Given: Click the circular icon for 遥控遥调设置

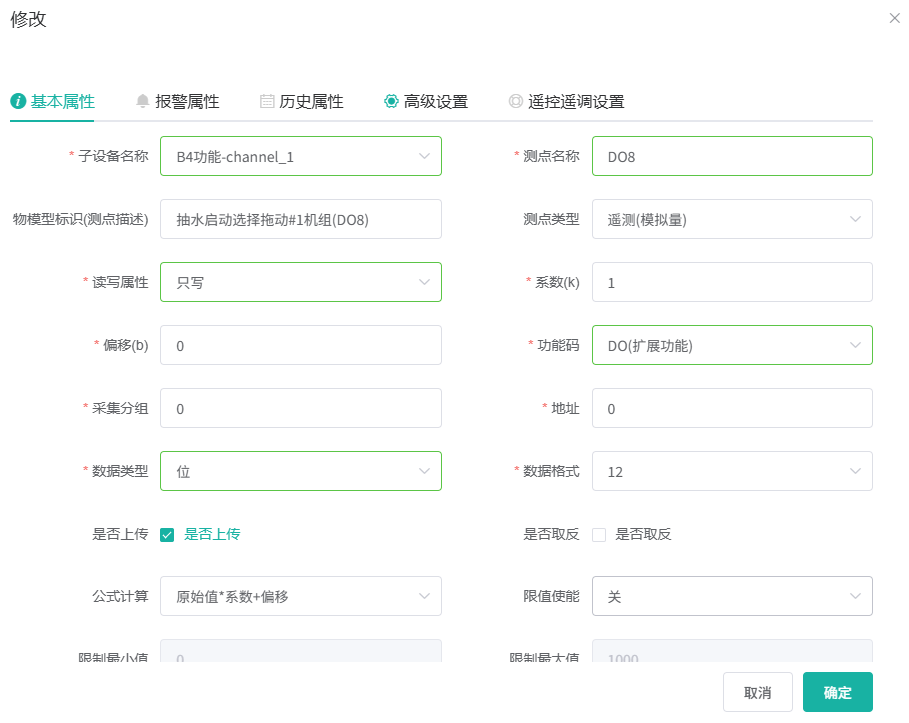Looking at the screenshot, I should [515, 101].
